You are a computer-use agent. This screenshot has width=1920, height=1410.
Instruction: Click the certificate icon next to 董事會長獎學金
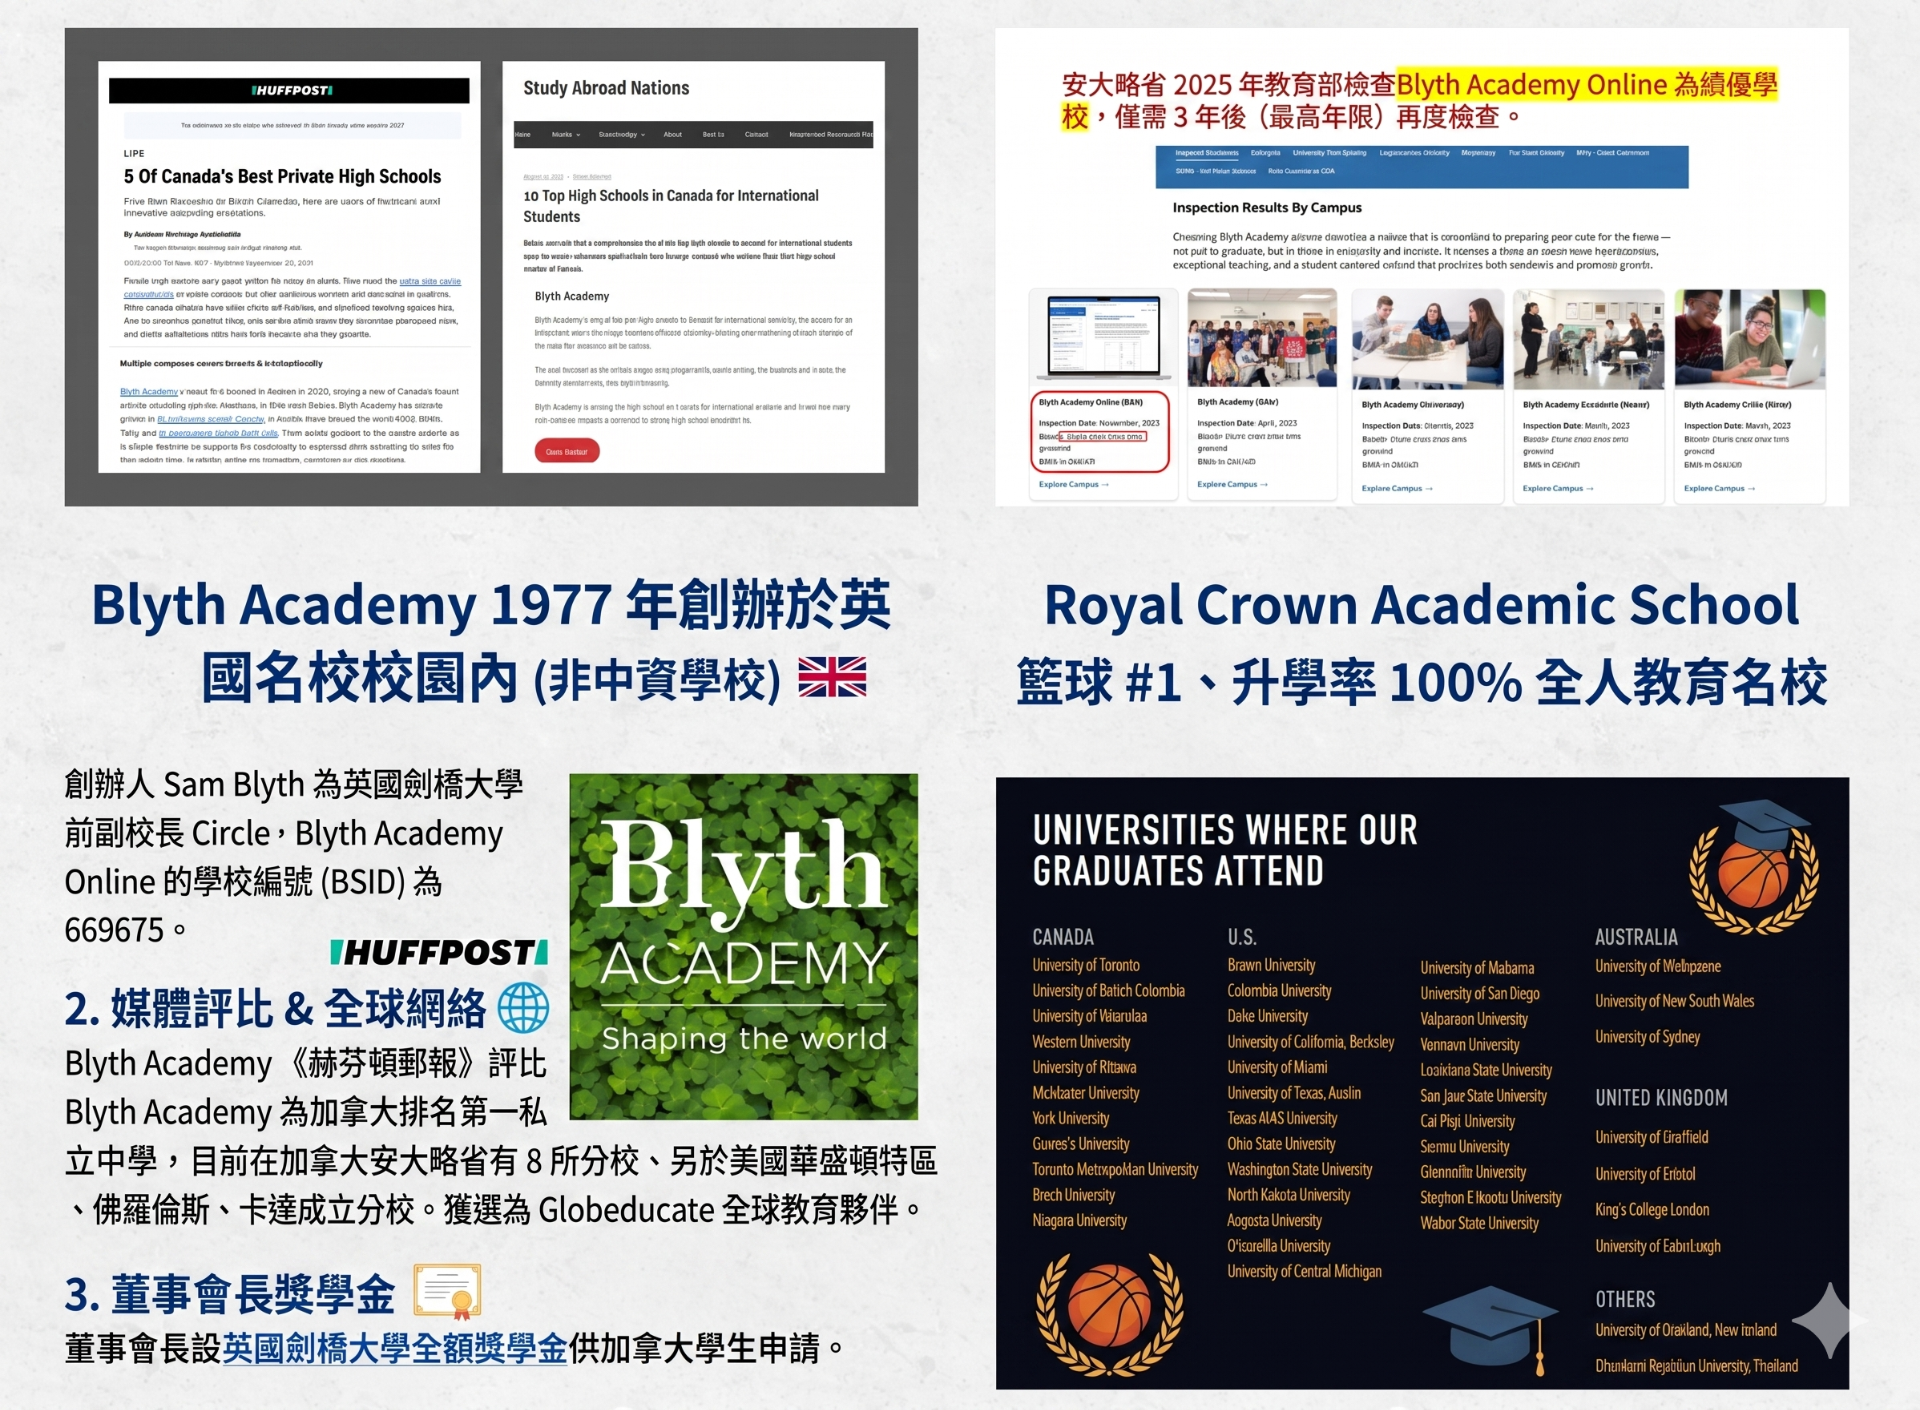[447, 1291]
